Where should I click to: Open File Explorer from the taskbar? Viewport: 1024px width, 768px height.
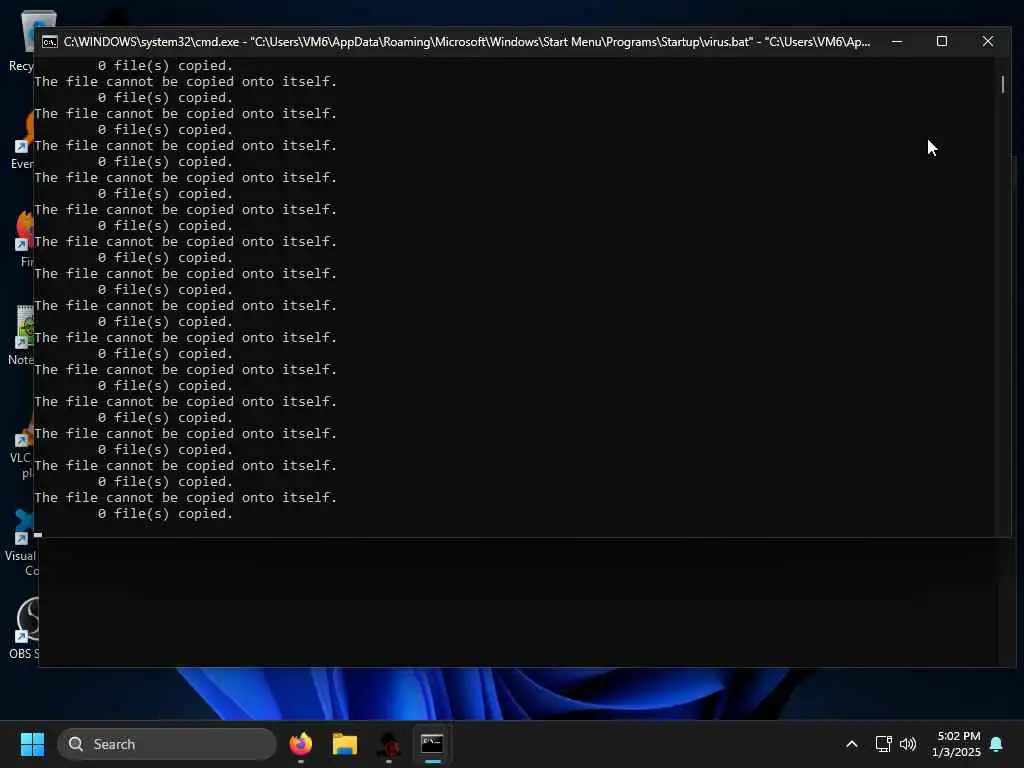344,744
